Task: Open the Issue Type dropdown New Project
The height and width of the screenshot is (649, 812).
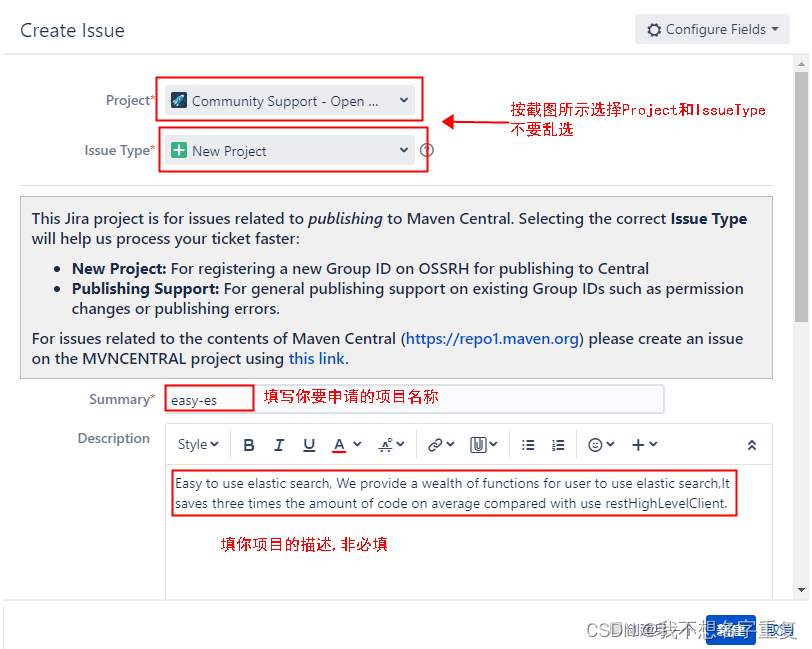Action: click(x=289, y=151)
